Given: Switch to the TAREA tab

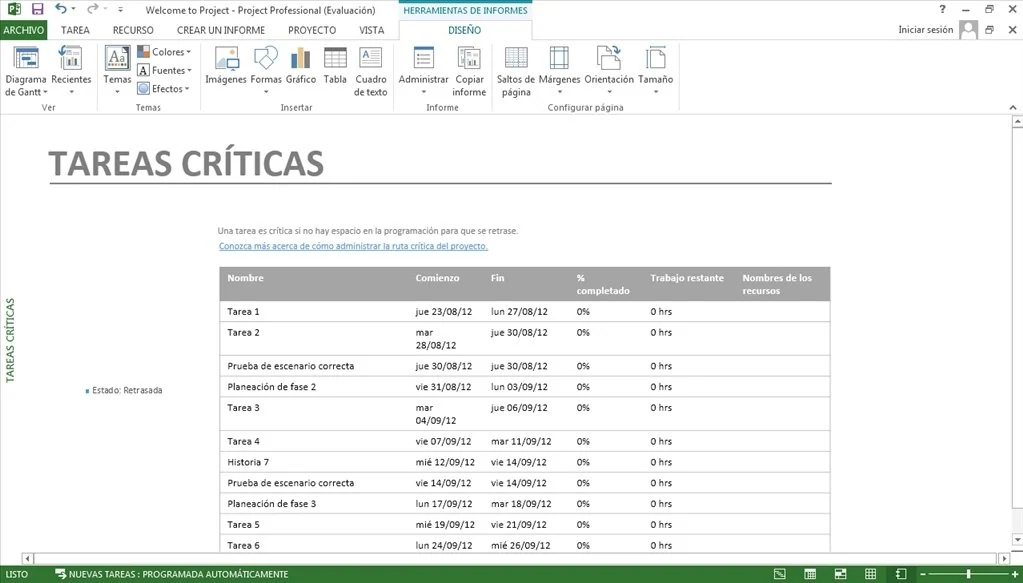Looking at the screenshot, I should [75, 30].
